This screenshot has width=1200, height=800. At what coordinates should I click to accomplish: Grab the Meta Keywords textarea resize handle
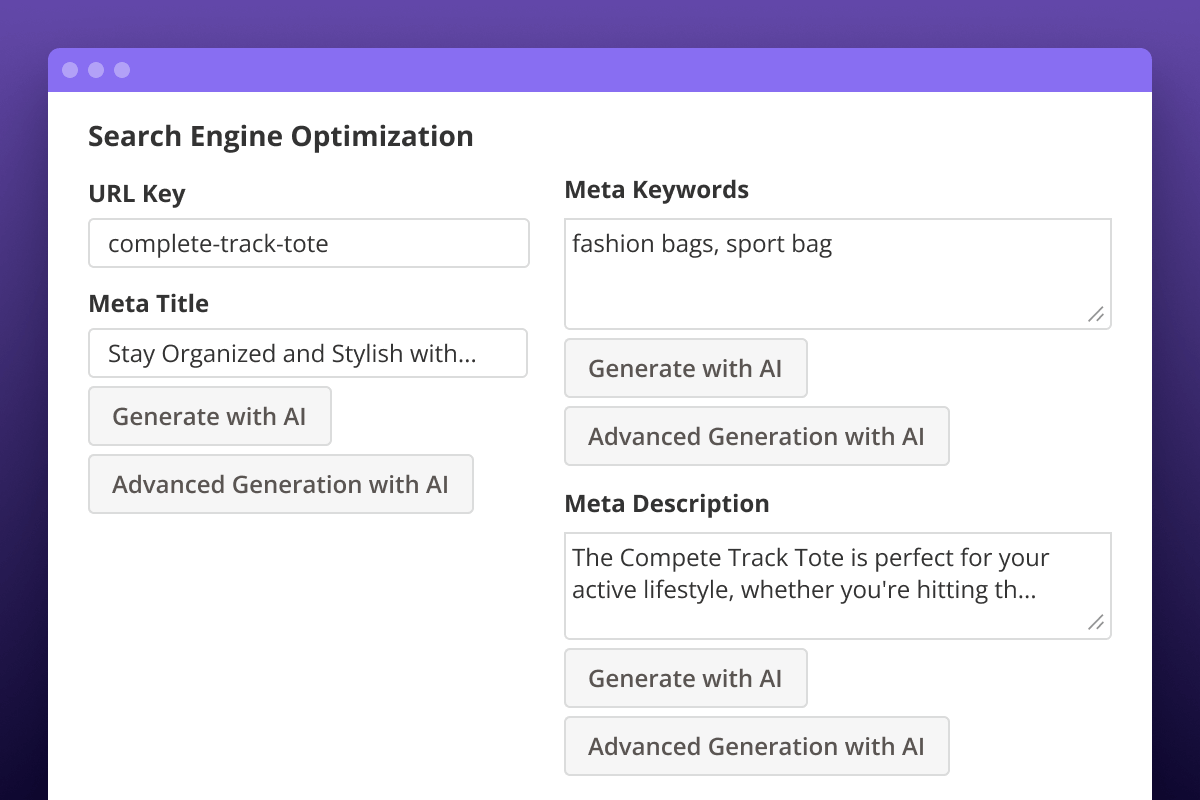coord(1096,314)
